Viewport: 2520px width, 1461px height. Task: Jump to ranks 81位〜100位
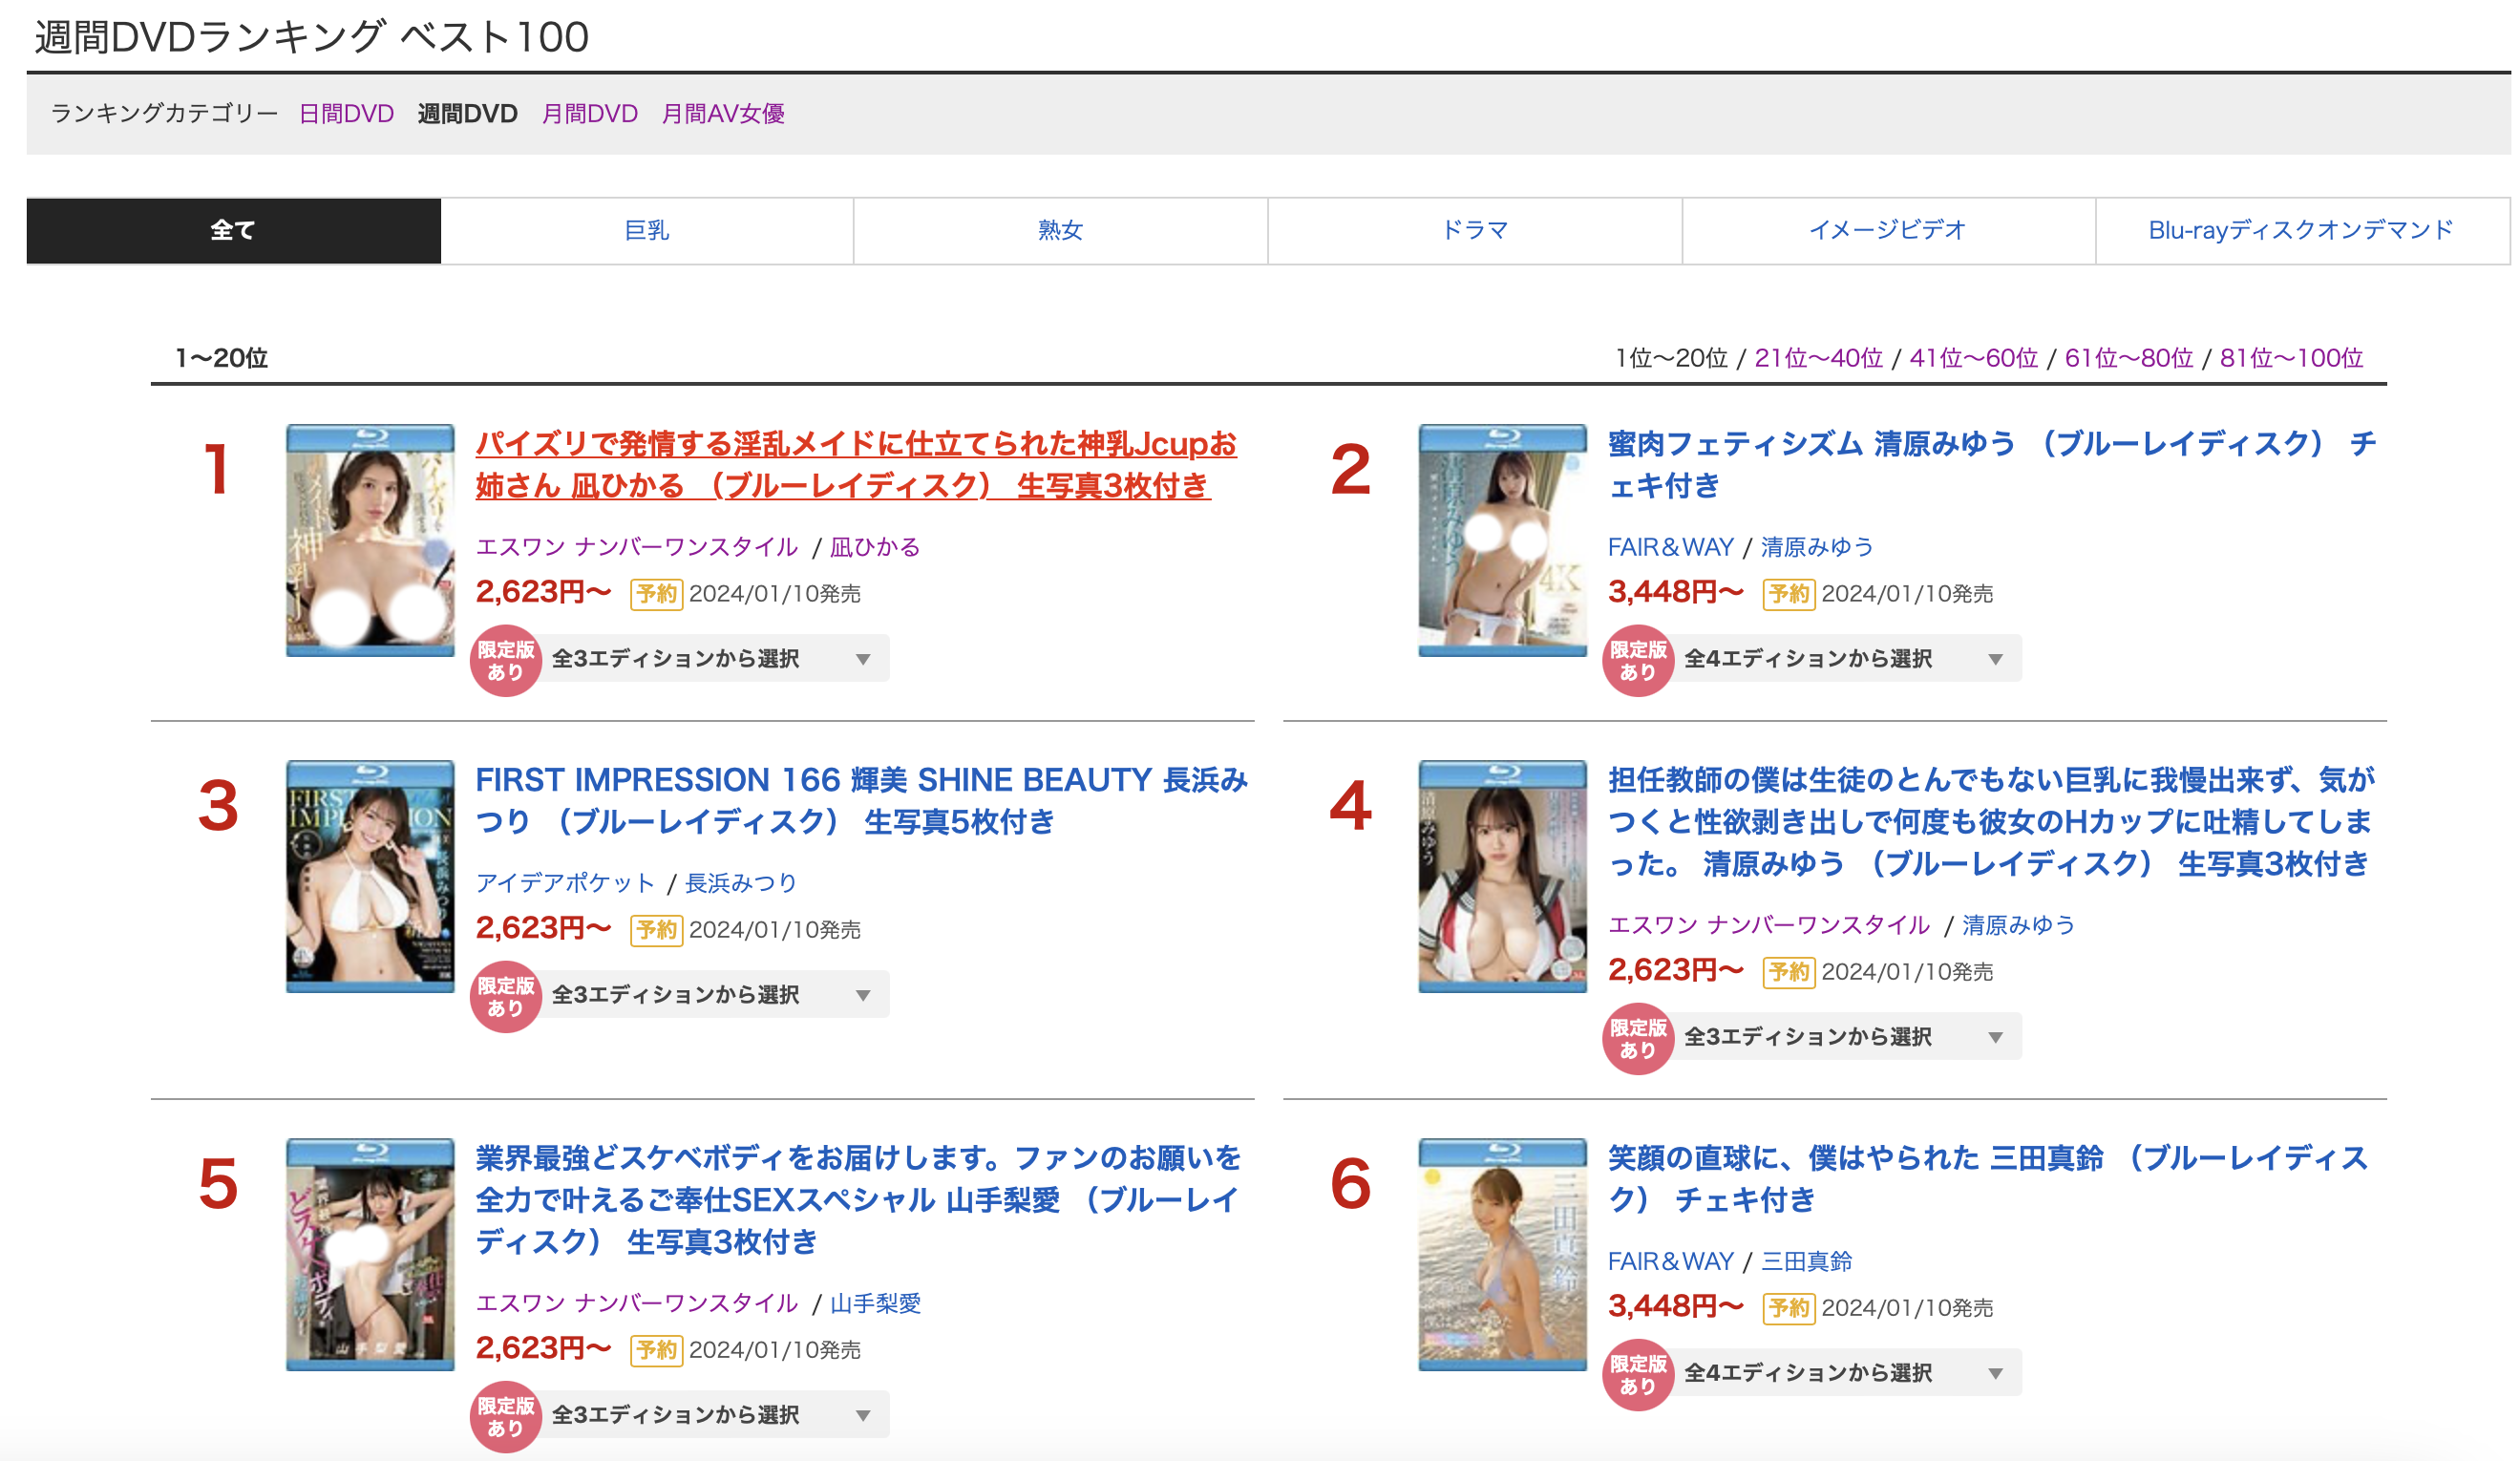(2290, 358)
